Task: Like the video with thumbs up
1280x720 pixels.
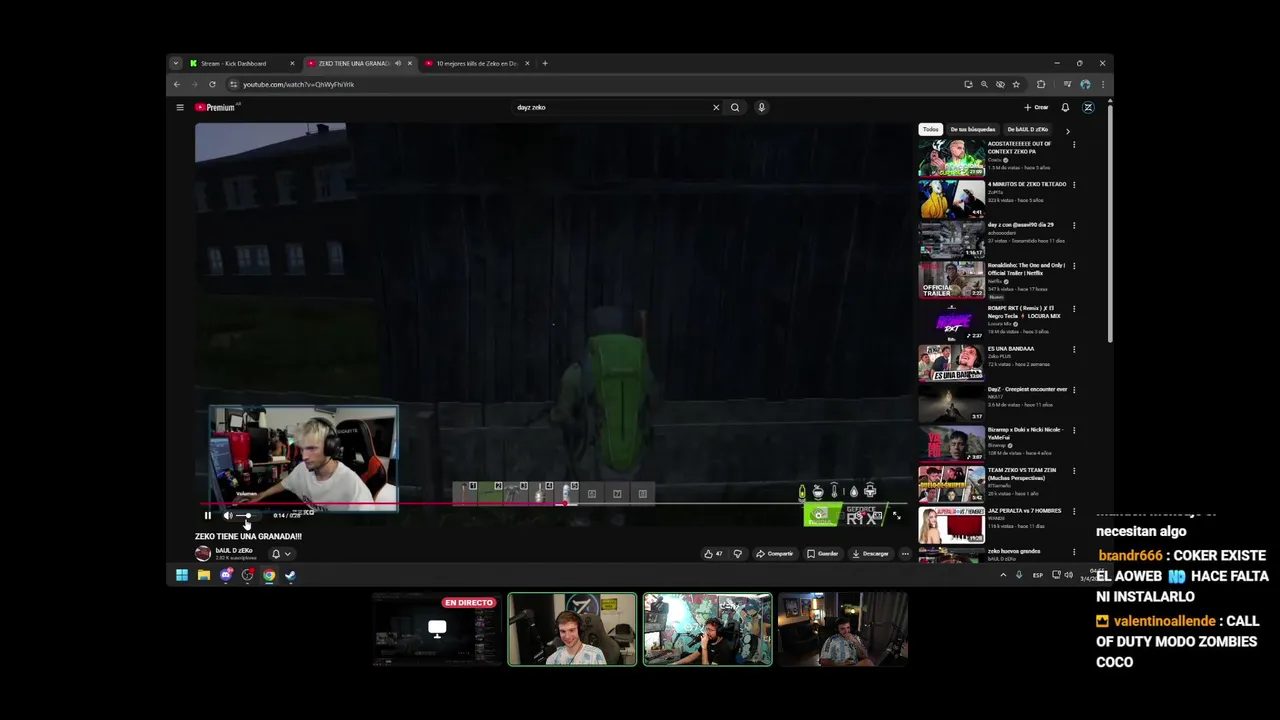Action: [713, 554]
